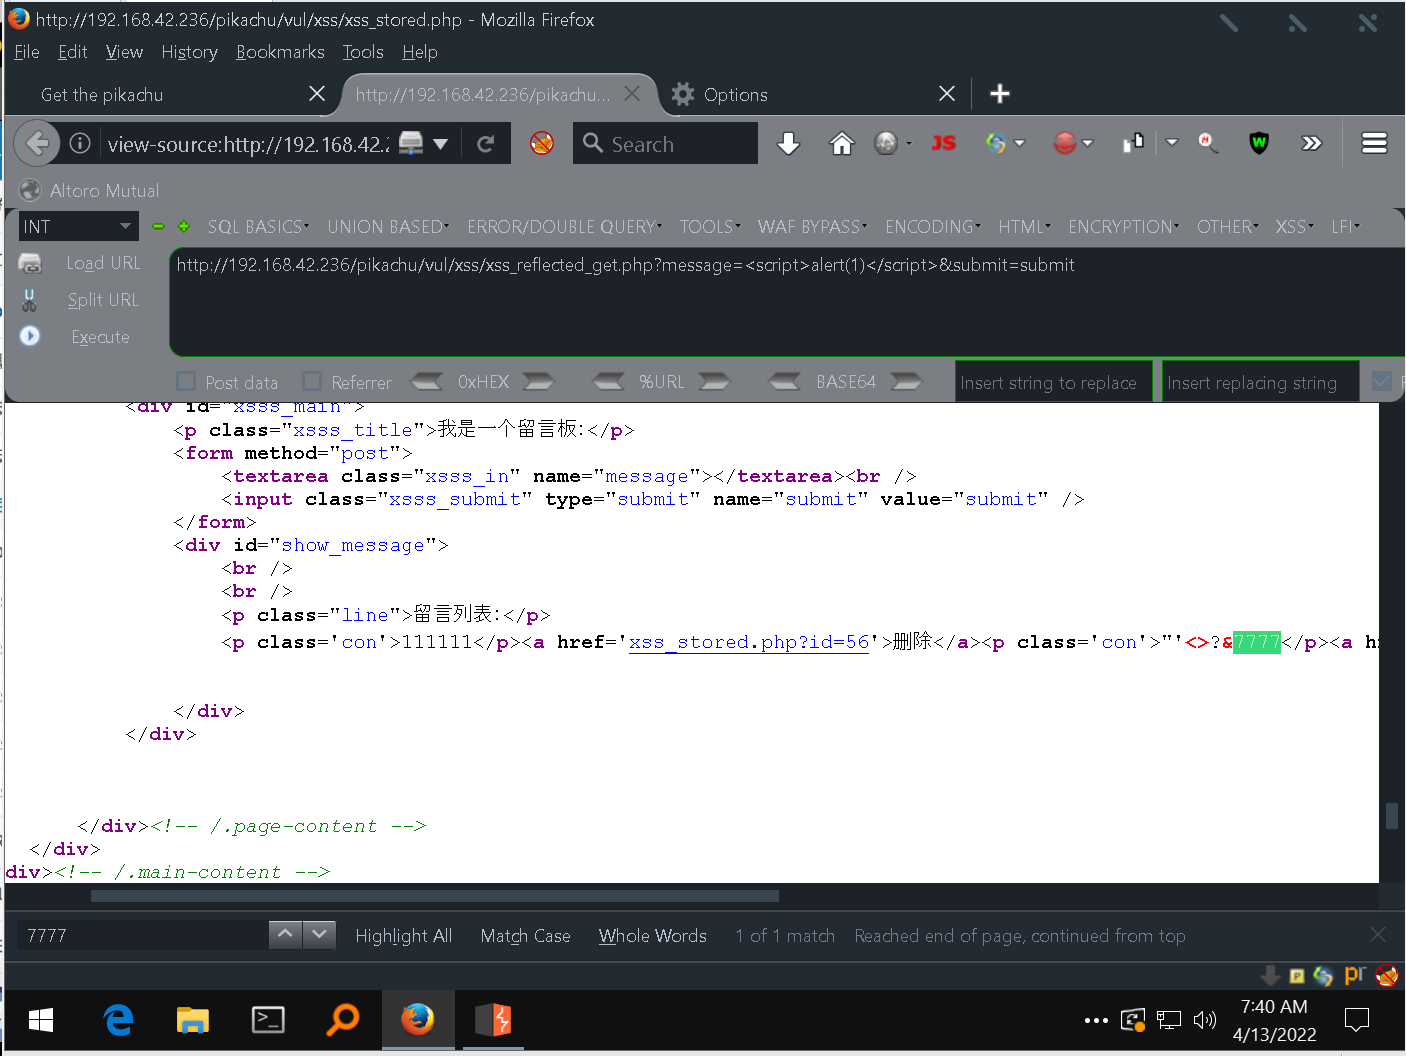Expand the ENCODING menu

click(932, 227)
